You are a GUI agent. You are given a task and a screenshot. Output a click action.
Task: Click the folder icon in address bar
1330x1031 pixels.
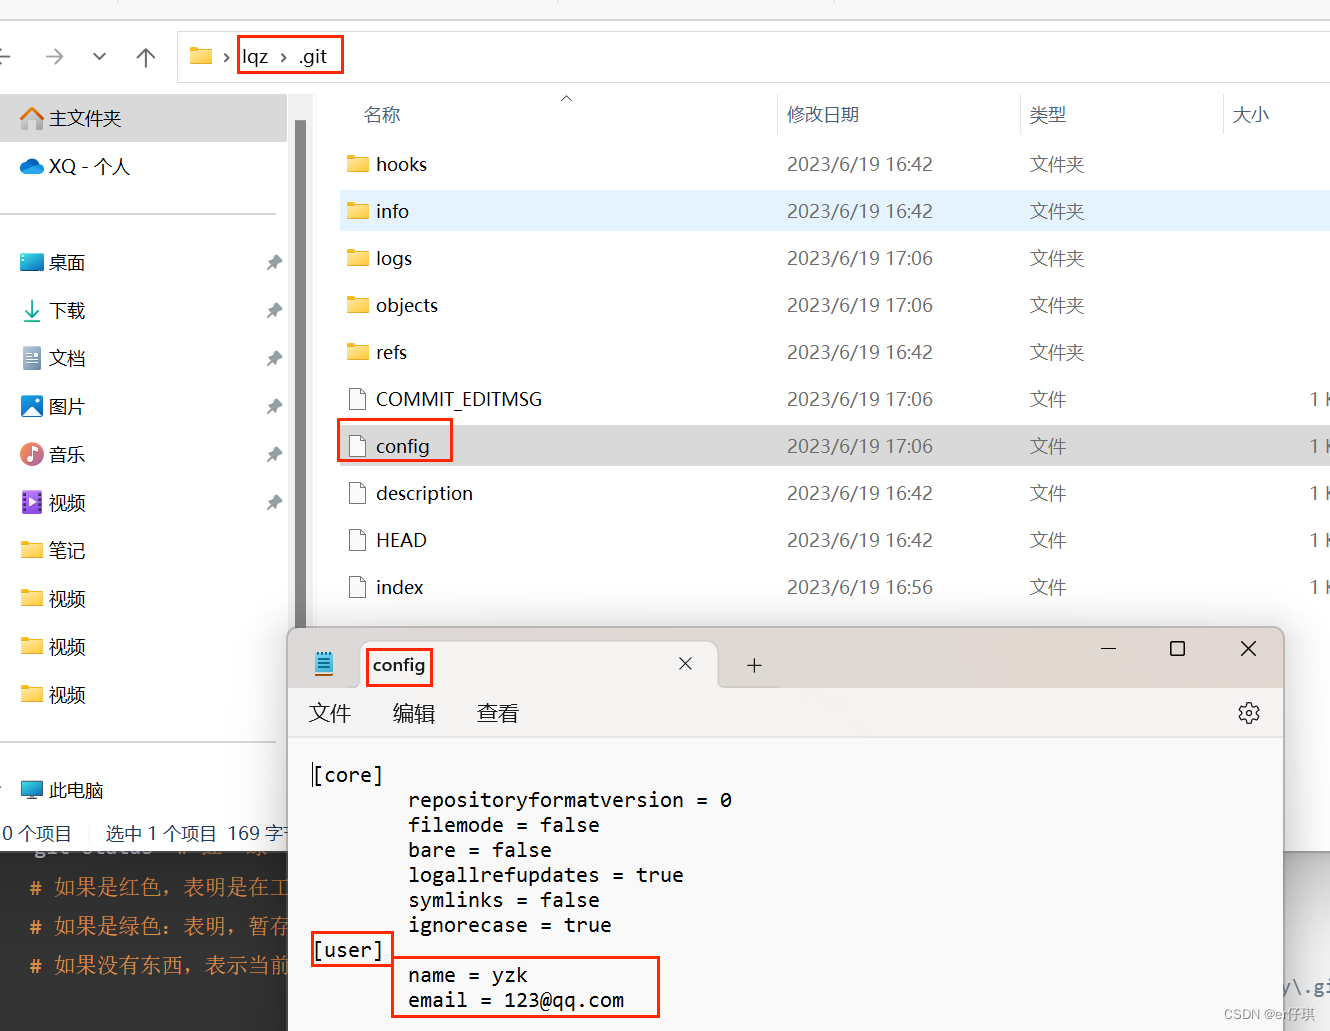[x=201, y=56]
